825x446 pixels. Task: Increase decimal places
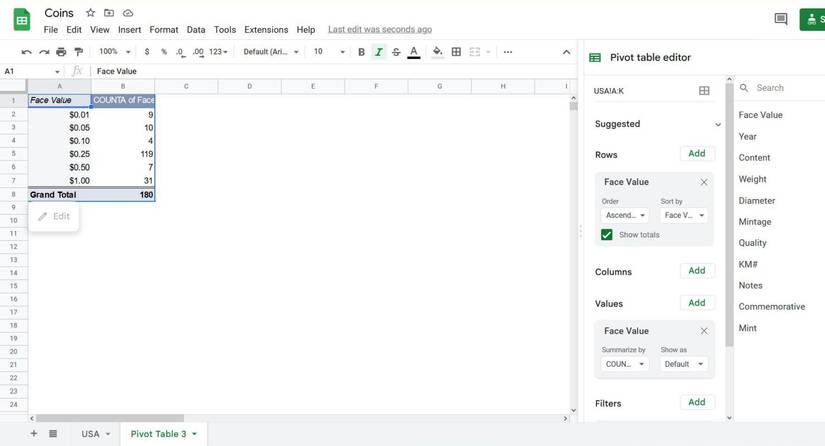click(x=198, y=52)
